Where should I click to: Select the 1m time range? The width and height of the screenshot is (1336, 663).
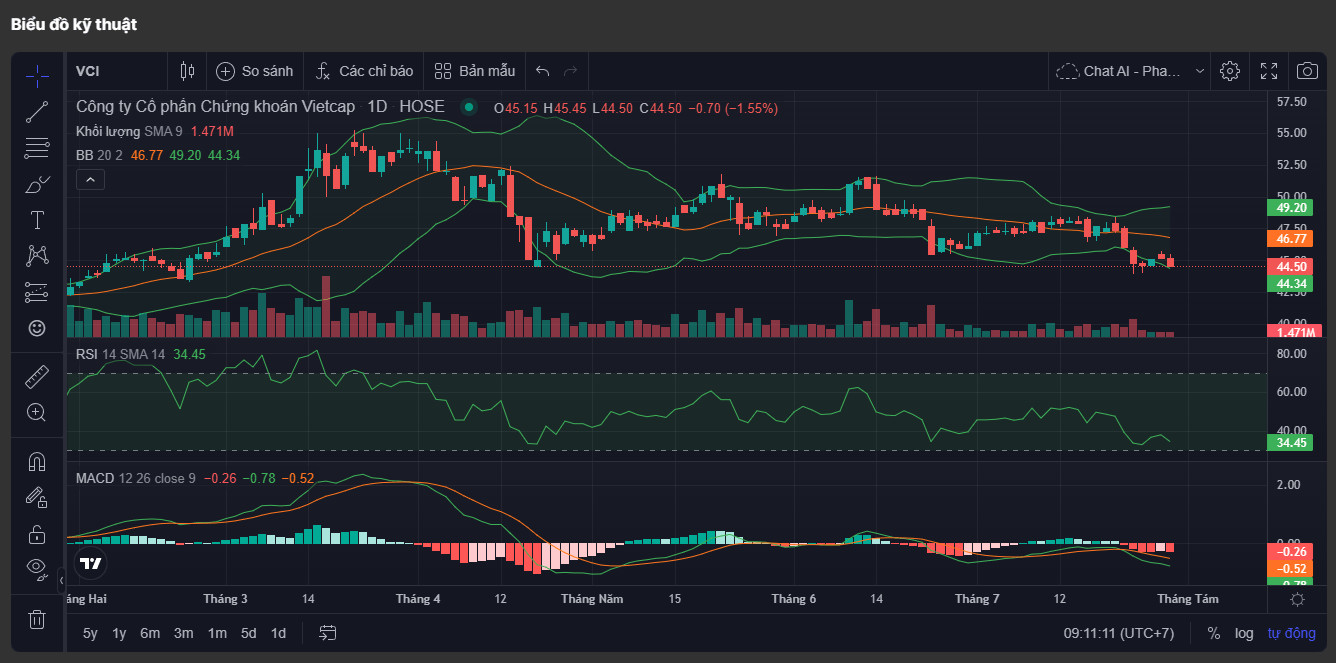point(217,633)
